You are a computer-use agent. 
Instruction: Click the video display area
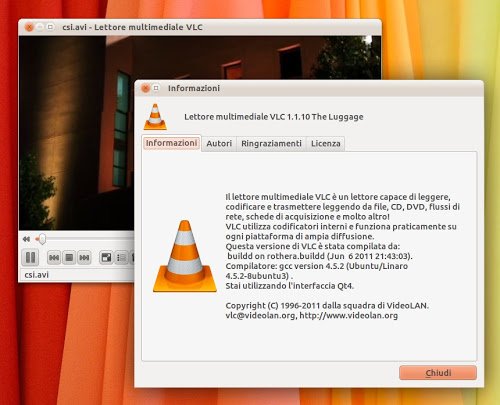pyautogui.click(x=76, y=133)
